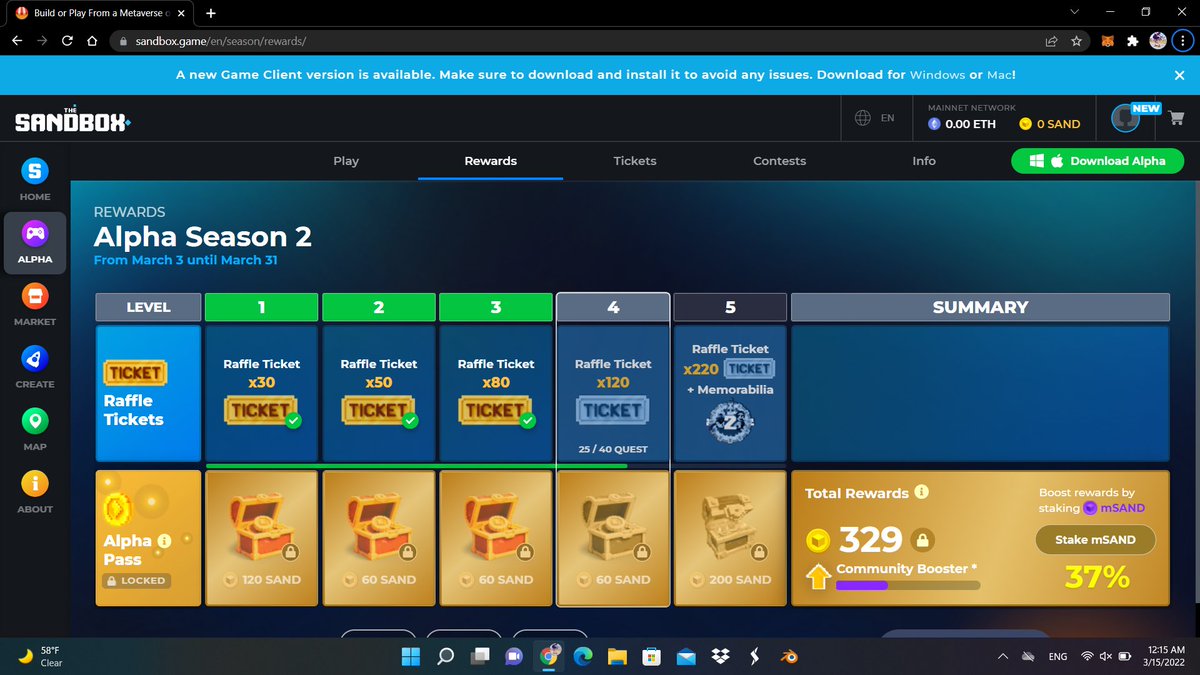Select the Build or Play browser tab
Viewport: 1200px width, 675px height.
99,13
